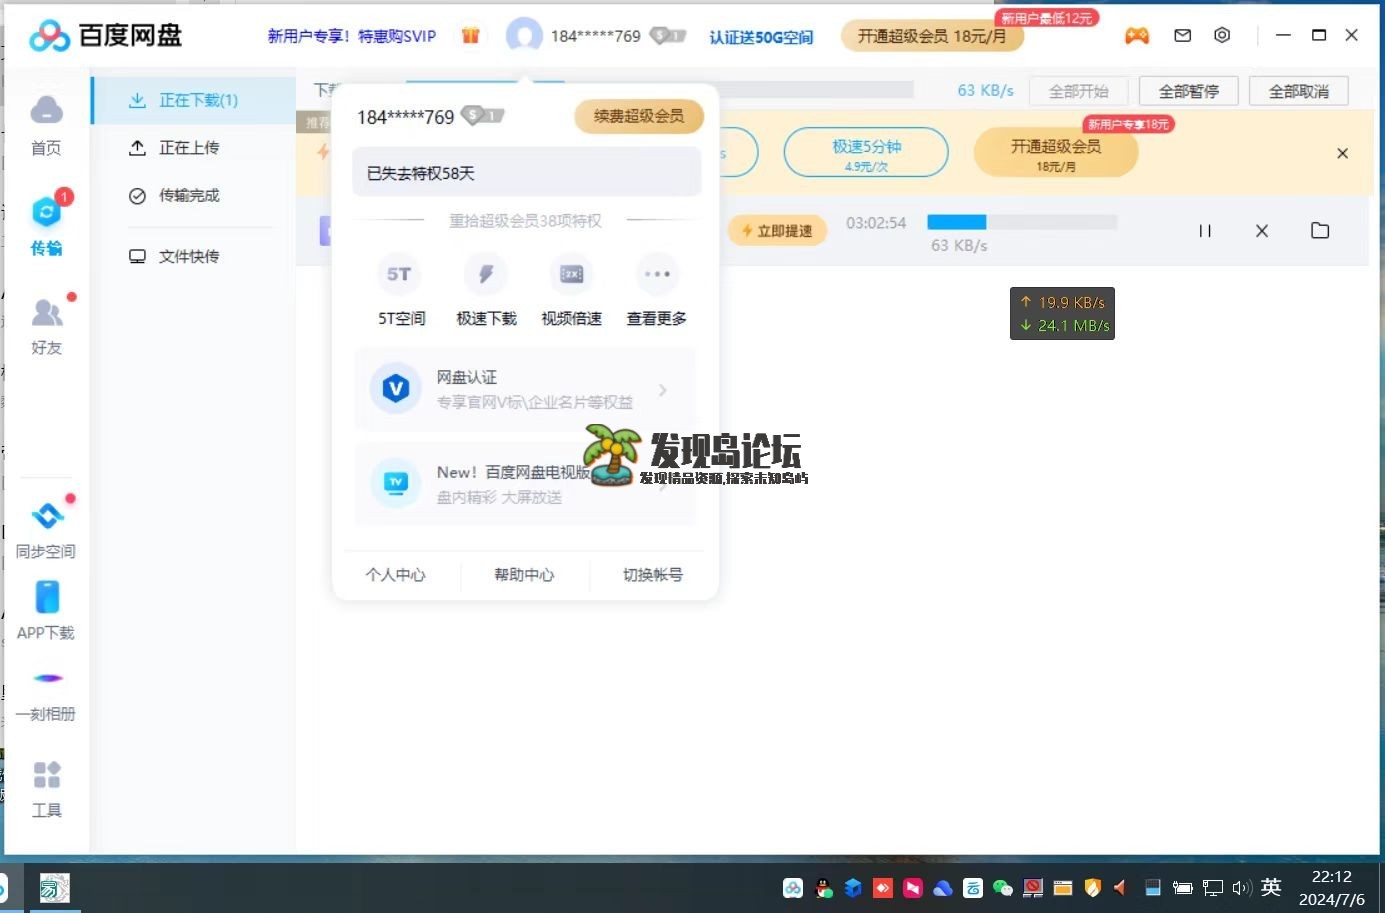
Task: Open the 新用户专享!特惠购SVIP link
Action: (x=352, y=36)
